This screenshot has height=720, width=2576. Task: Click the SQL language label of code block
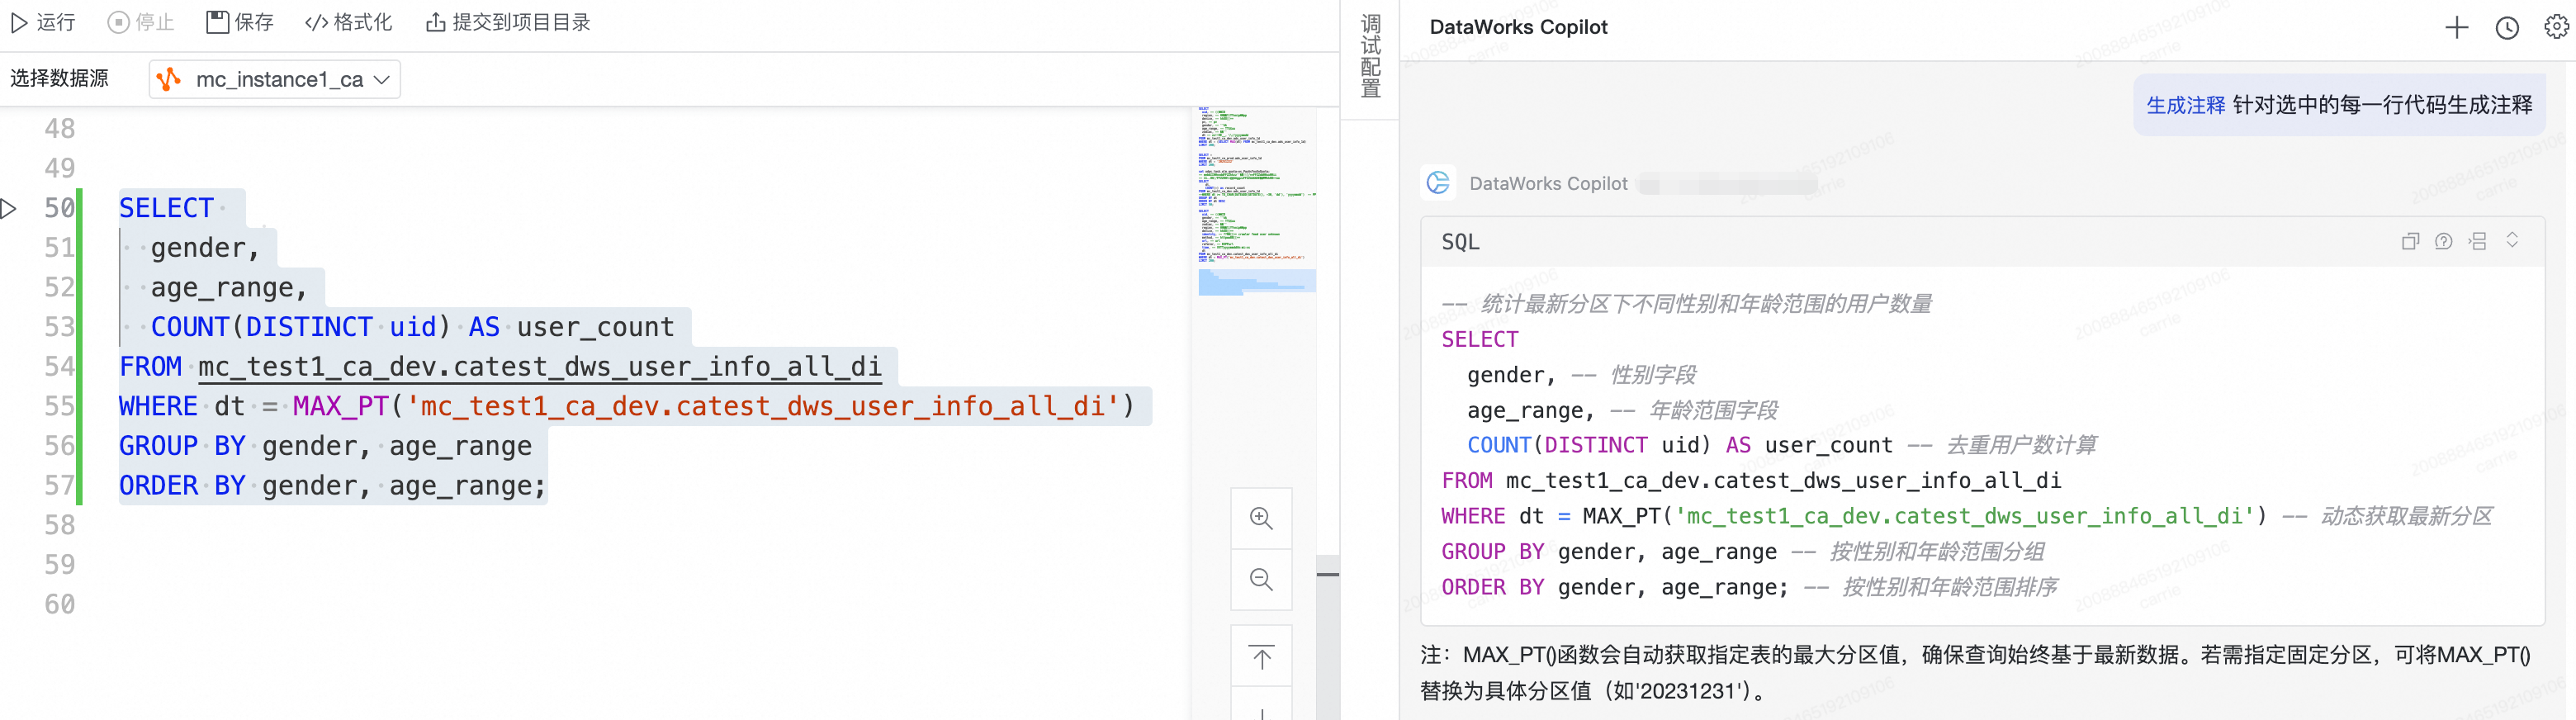pyautogui.click(x=1460, y=242)
